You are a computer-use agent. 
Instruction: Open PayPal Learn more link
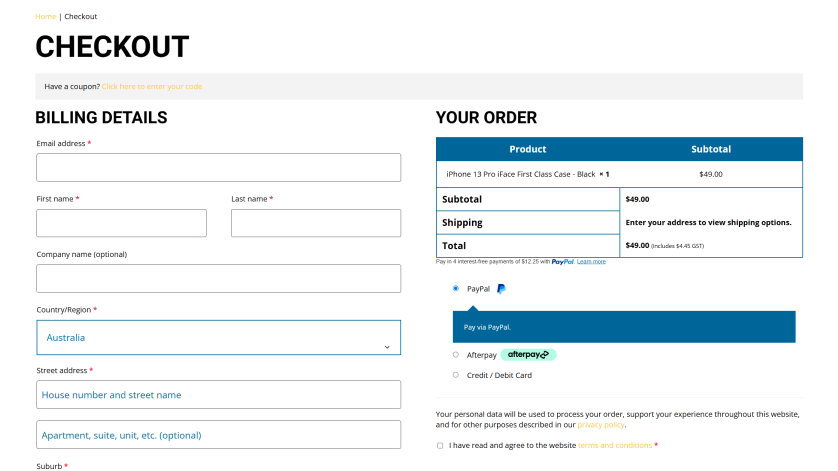(x=591, y=261)
